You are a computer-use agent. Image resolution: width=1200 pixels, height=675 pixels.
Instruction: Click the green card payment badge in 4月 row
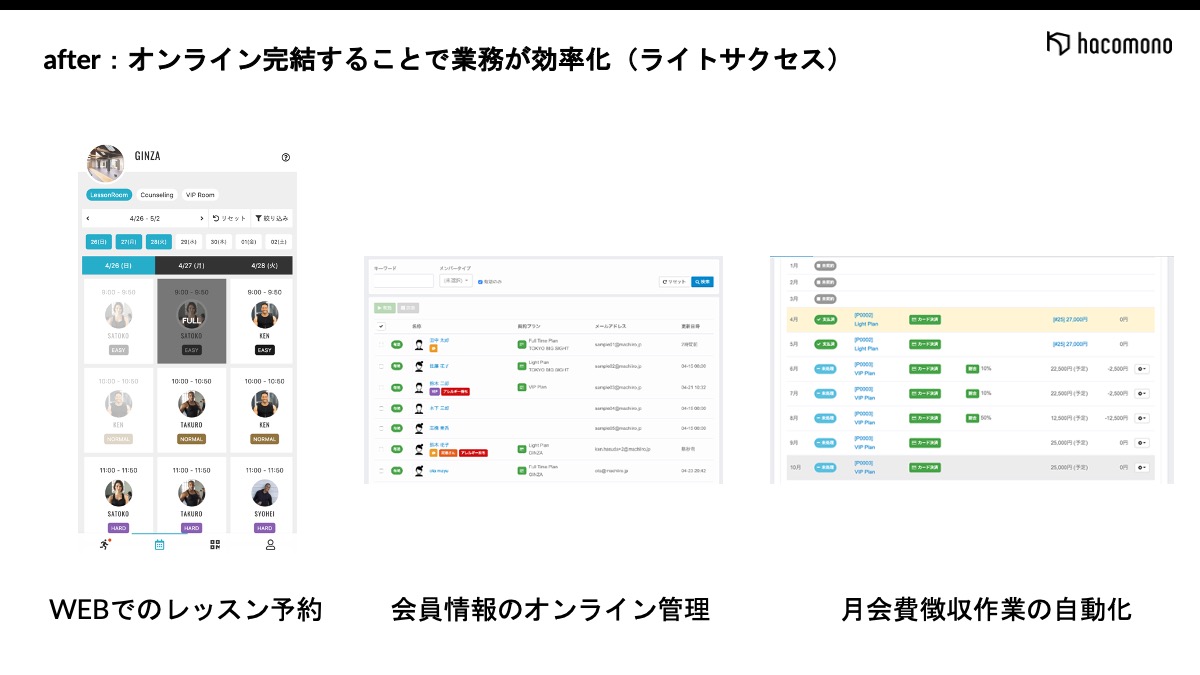[925, 319]
